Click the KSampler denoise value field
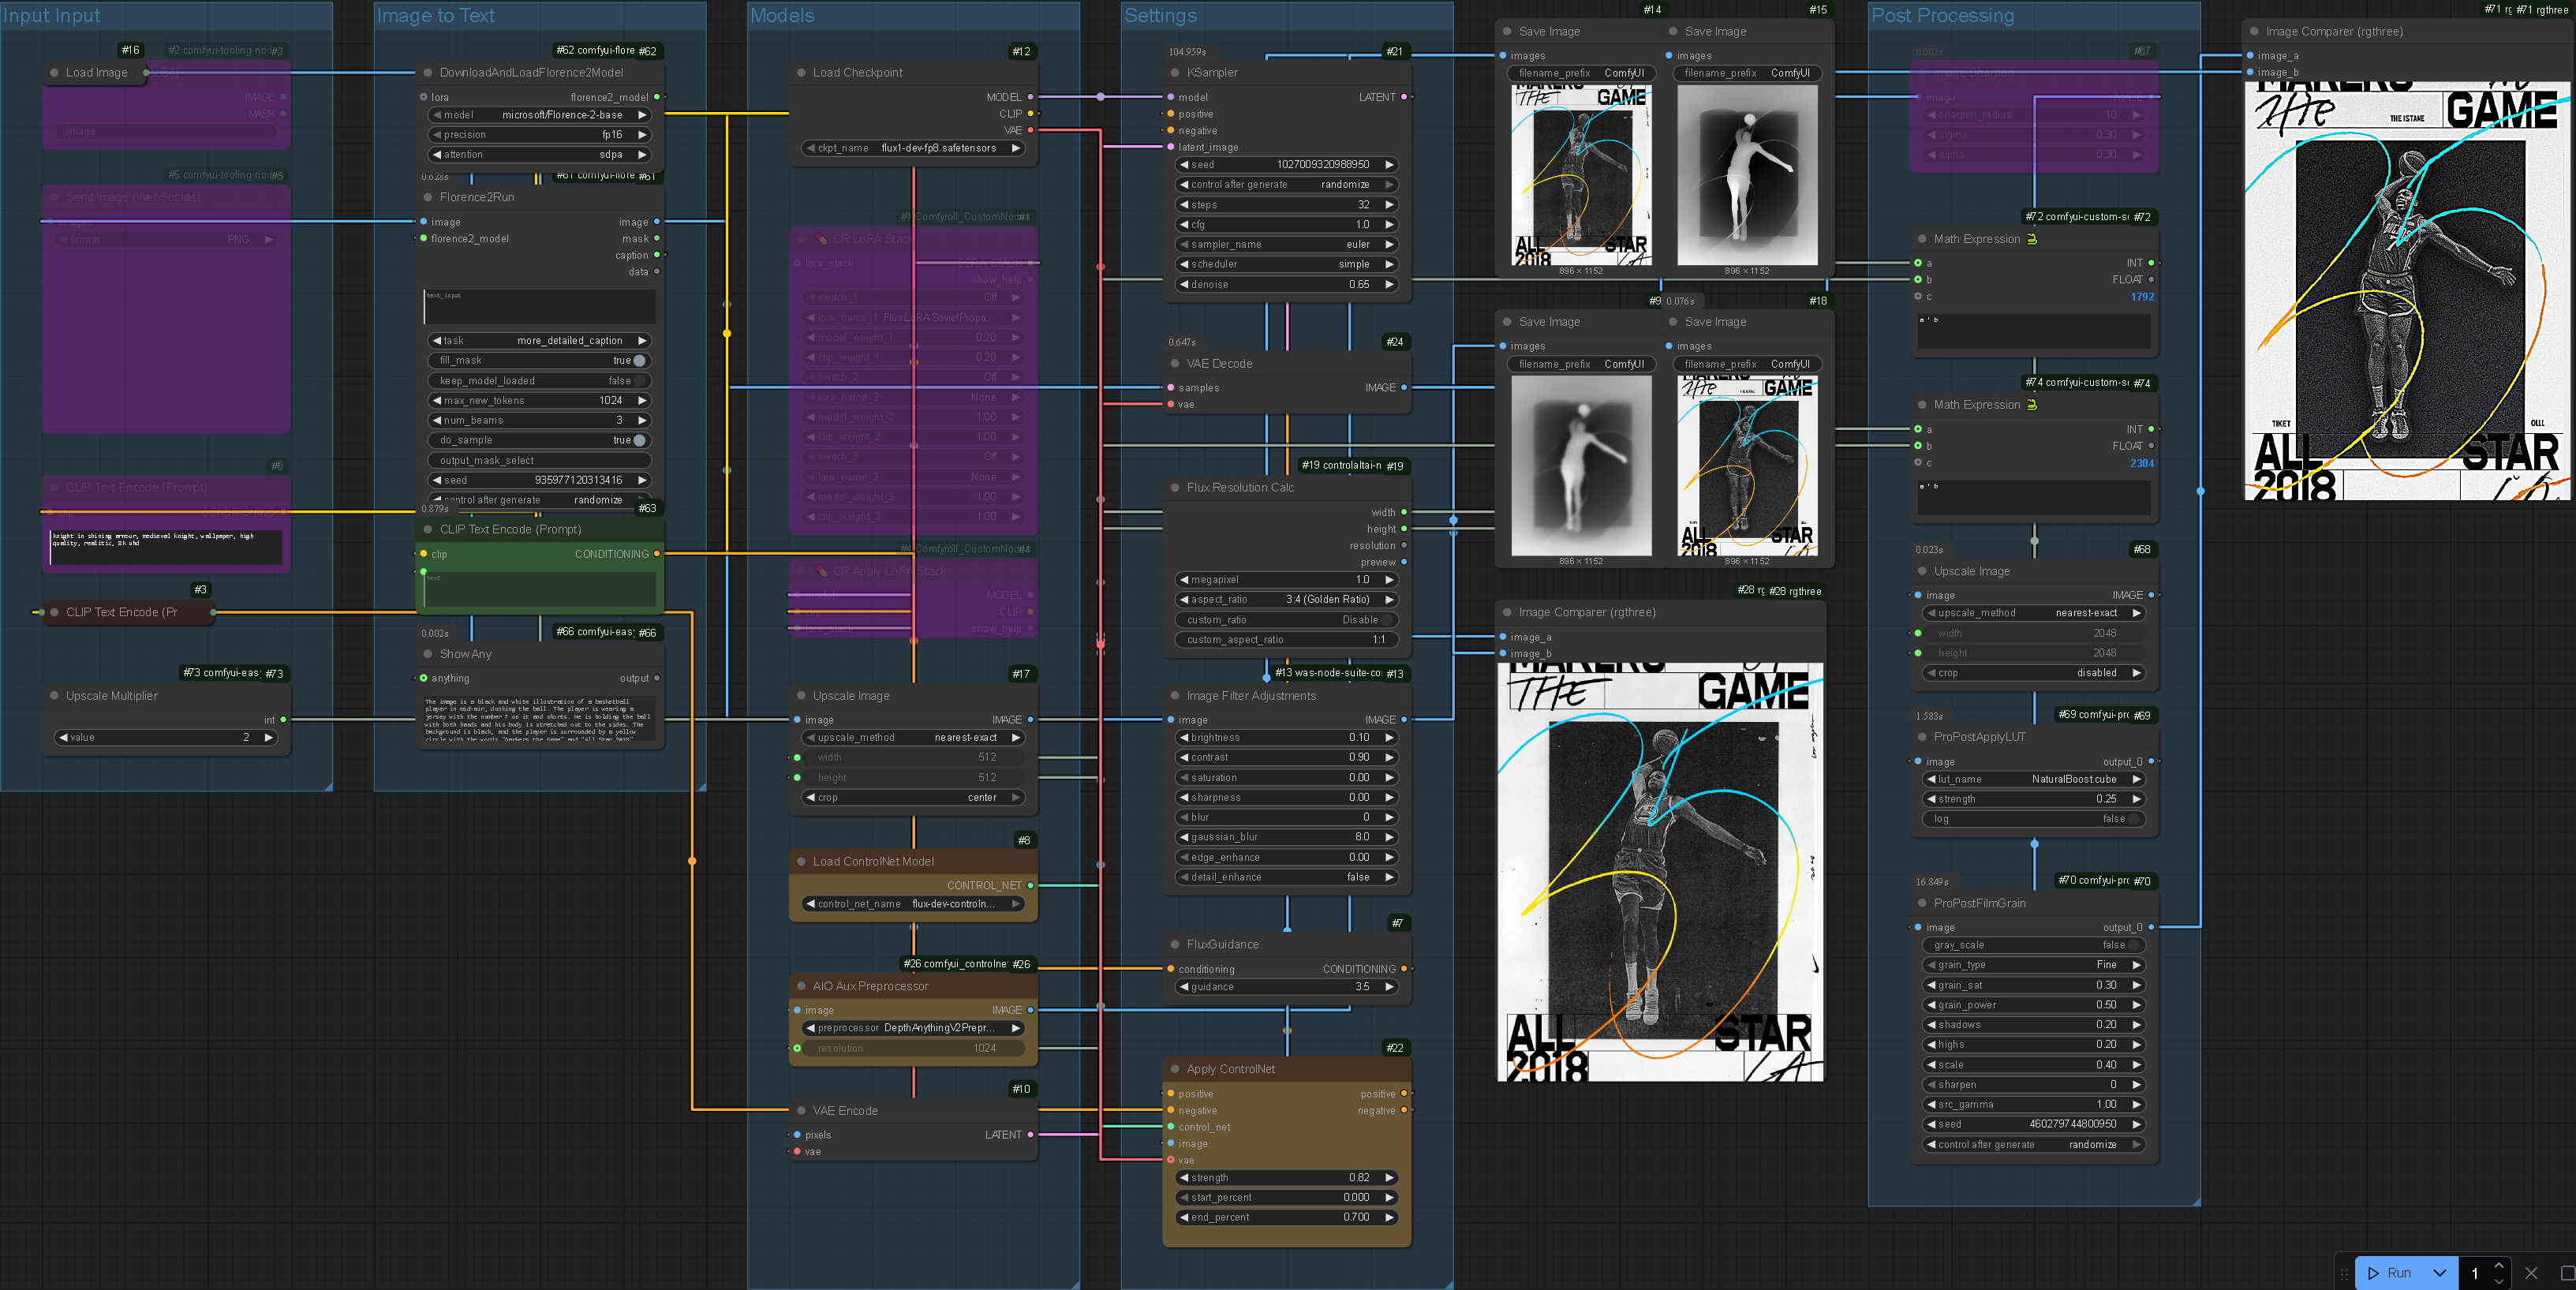Image resolution: width=2576 pixels, height=1290 pixels. (1287, 285)
